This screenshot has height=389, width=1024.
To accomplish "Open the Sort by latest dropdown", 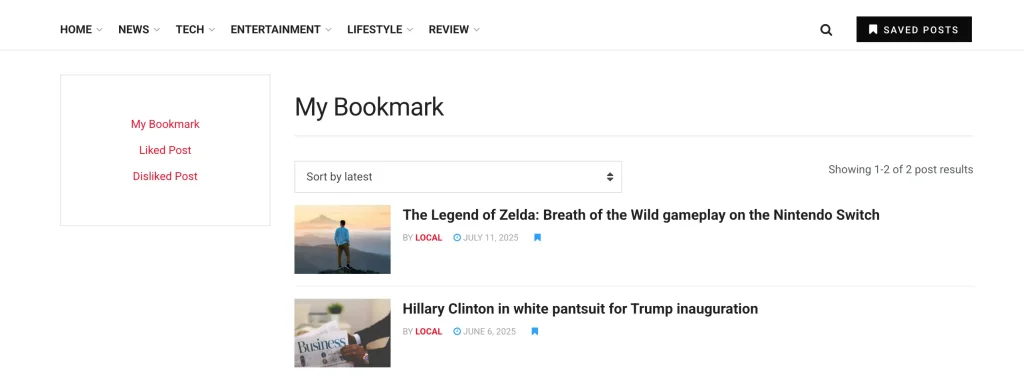I will 458,177.
